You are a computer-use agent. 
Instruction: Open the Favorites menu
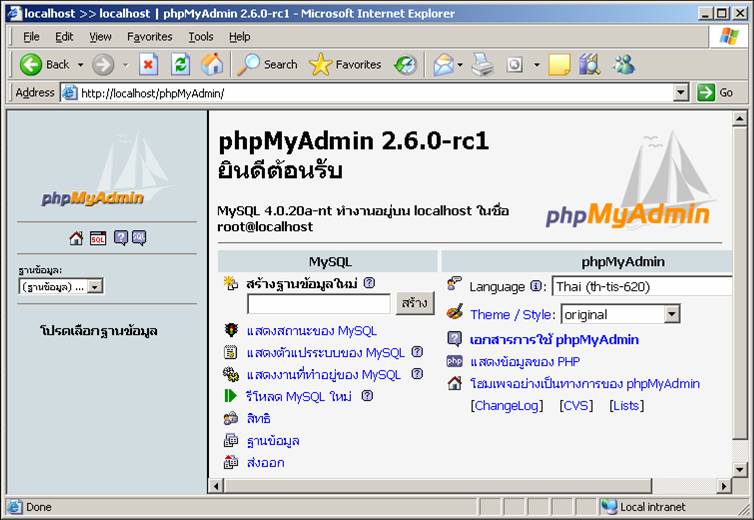150,37
